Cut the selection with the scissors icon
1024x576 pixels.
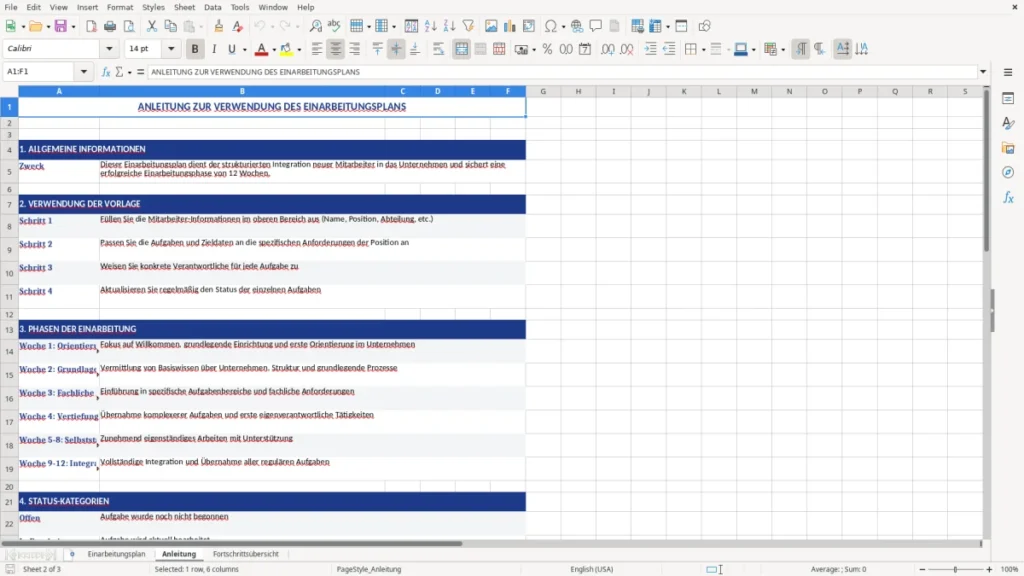click(x=152, y=26)
